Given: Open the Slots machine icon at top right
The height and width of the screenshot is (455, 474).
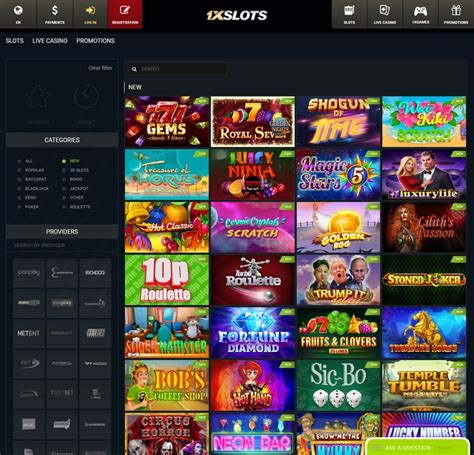Looking at the screenshot, I should click(x=349, y=10).
